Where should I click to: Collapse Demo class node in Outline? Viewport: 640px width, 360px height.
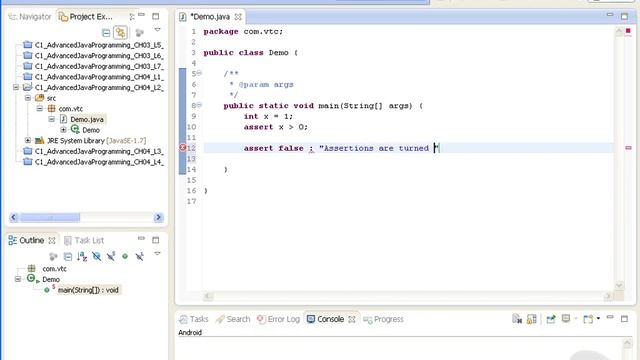click(x=18, y=279)
